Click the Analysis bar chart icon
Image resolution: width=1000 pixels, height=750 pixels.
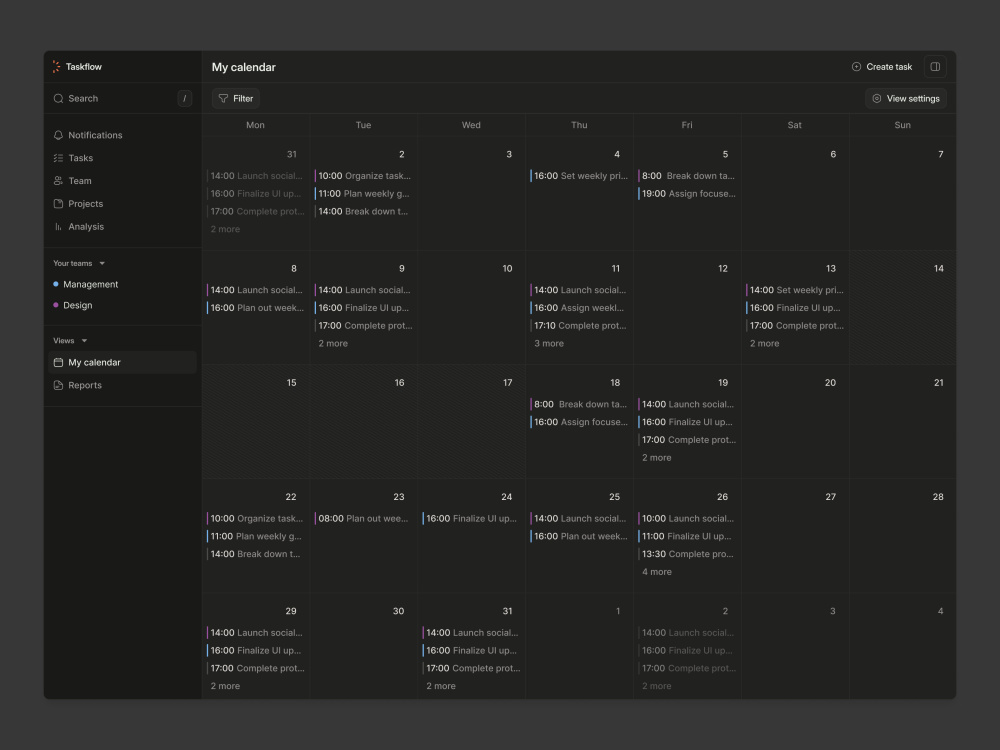(58, 227)
